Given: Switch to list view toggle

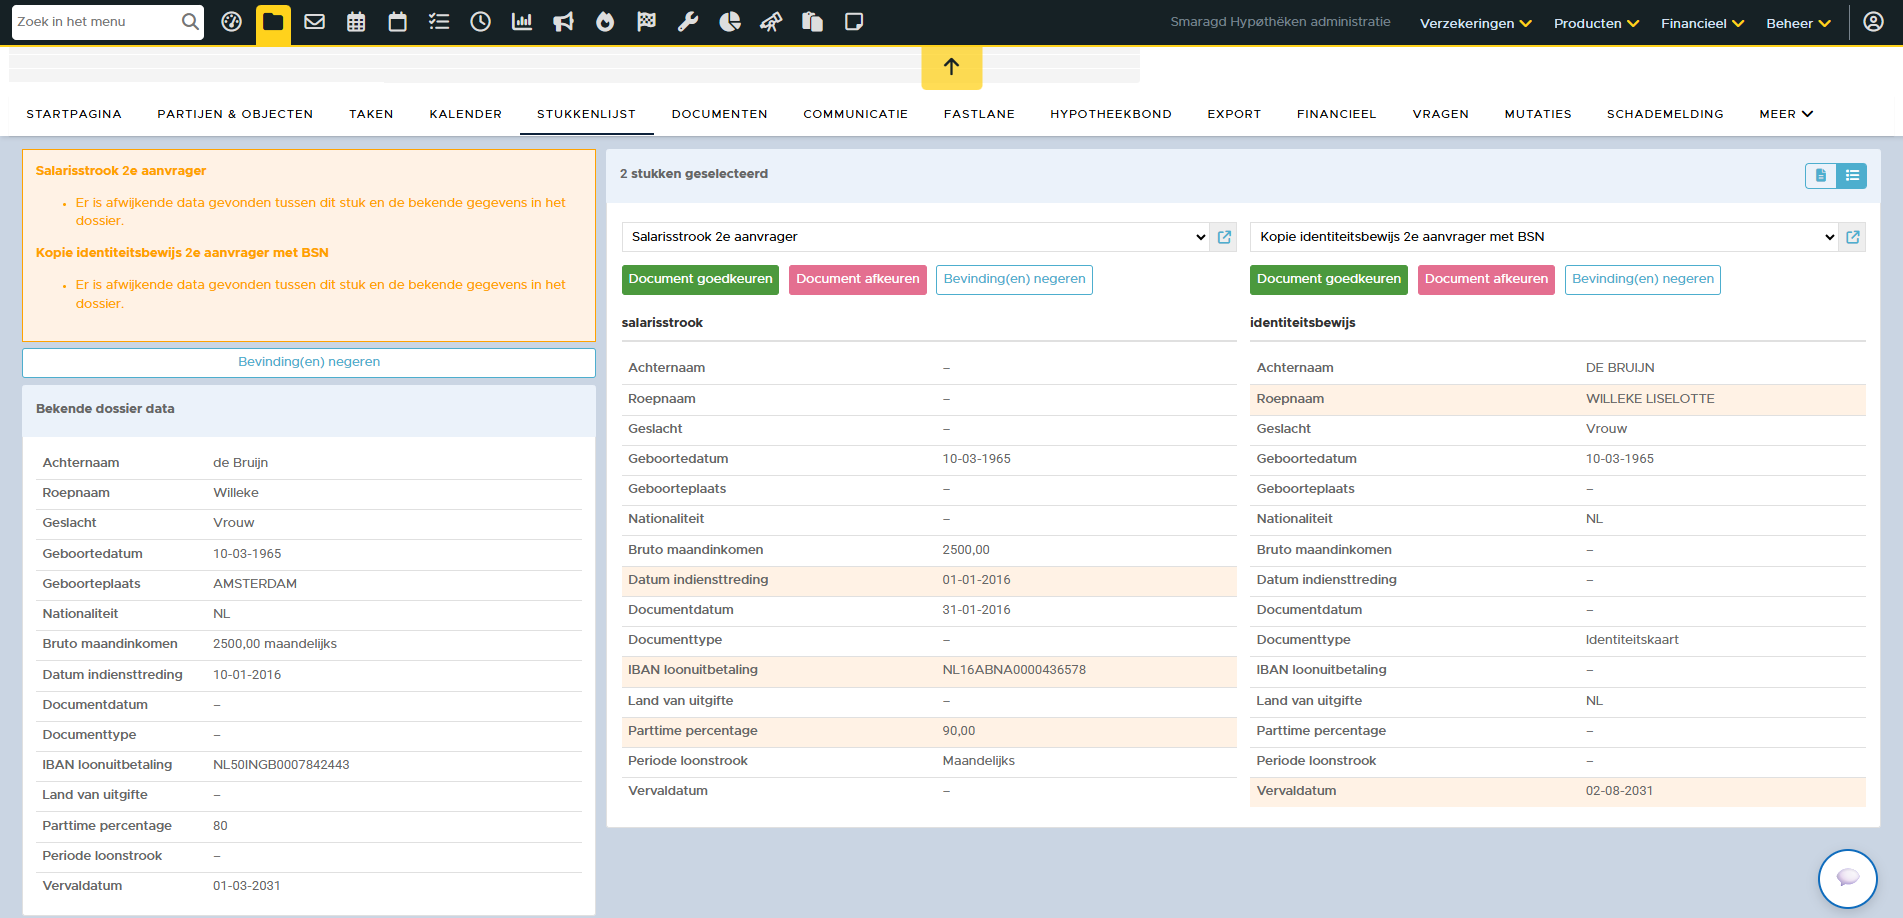Looking at the screenshot, I should point(1852,175).
